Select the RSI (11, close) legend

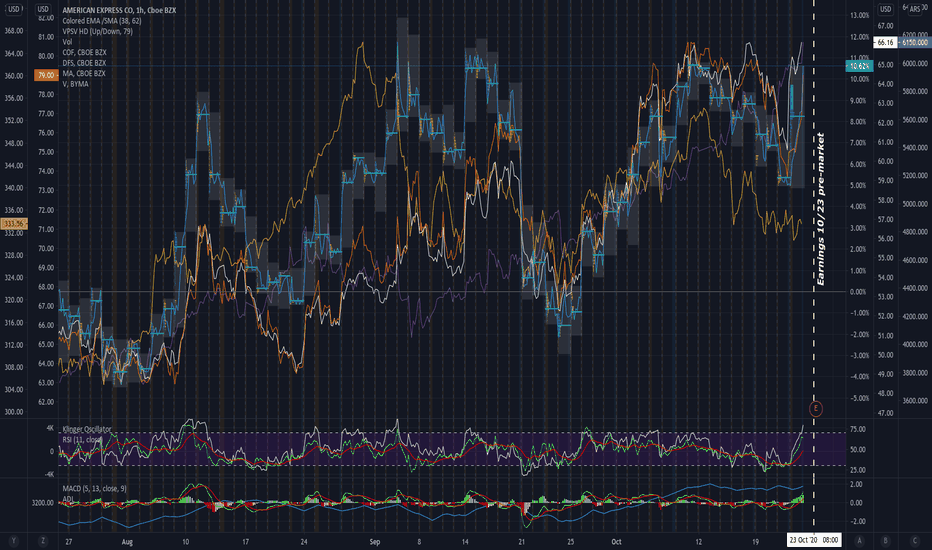[82, 439]
